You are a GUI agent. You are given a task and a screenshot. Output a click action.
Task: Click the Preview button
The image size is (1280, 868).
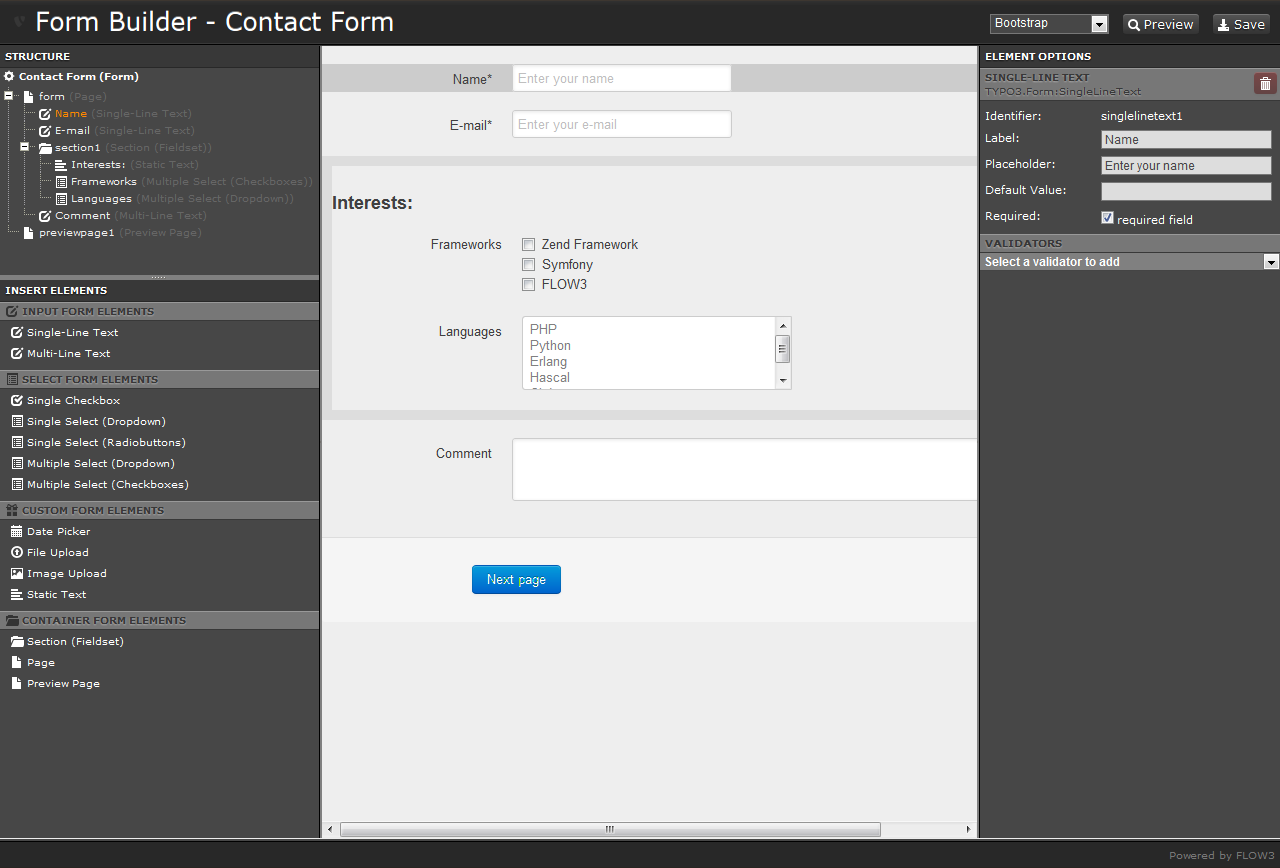[x=1160, y=24]
